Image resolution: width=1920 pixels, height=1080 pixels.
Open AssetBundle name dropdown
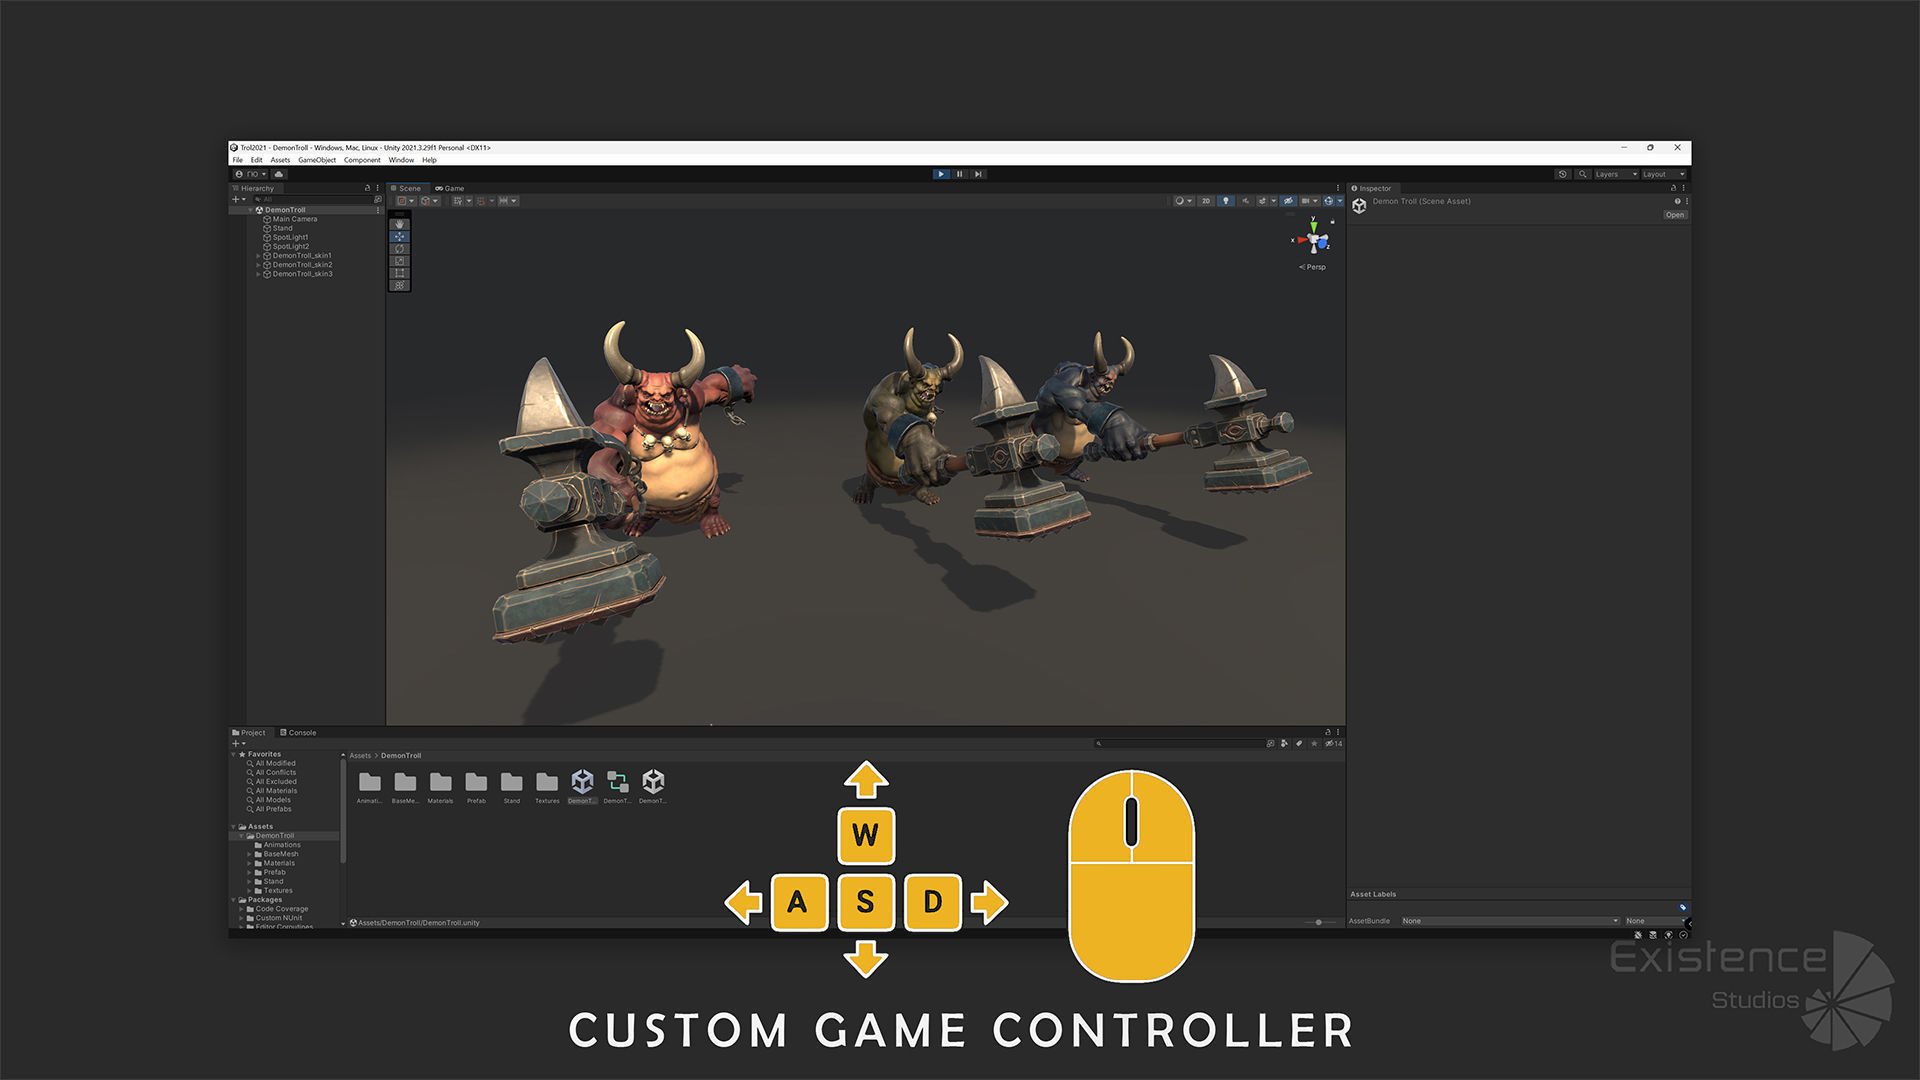point(1509,921)
